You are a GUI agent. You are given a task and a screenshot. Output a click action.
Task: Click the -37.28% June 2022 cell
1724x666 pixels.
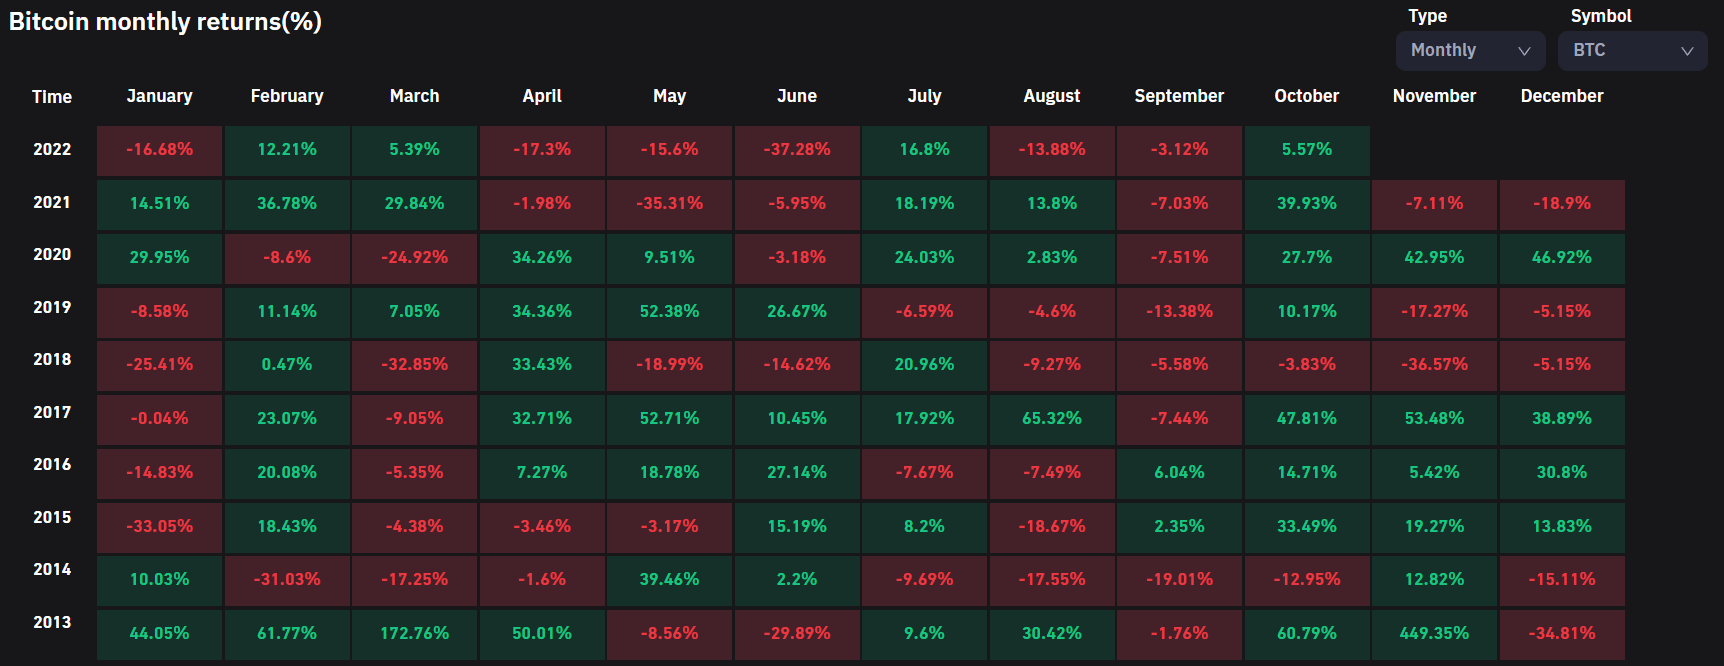click(x=797, y=150)
